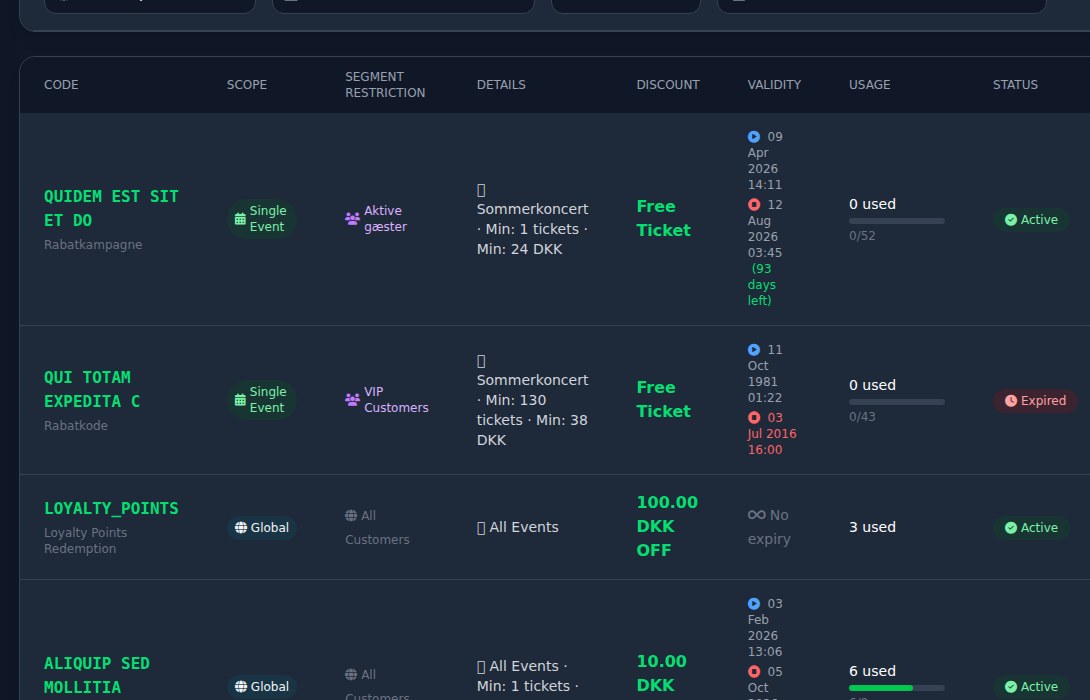Click the 0/52 usage progress bar

[897, 221]
